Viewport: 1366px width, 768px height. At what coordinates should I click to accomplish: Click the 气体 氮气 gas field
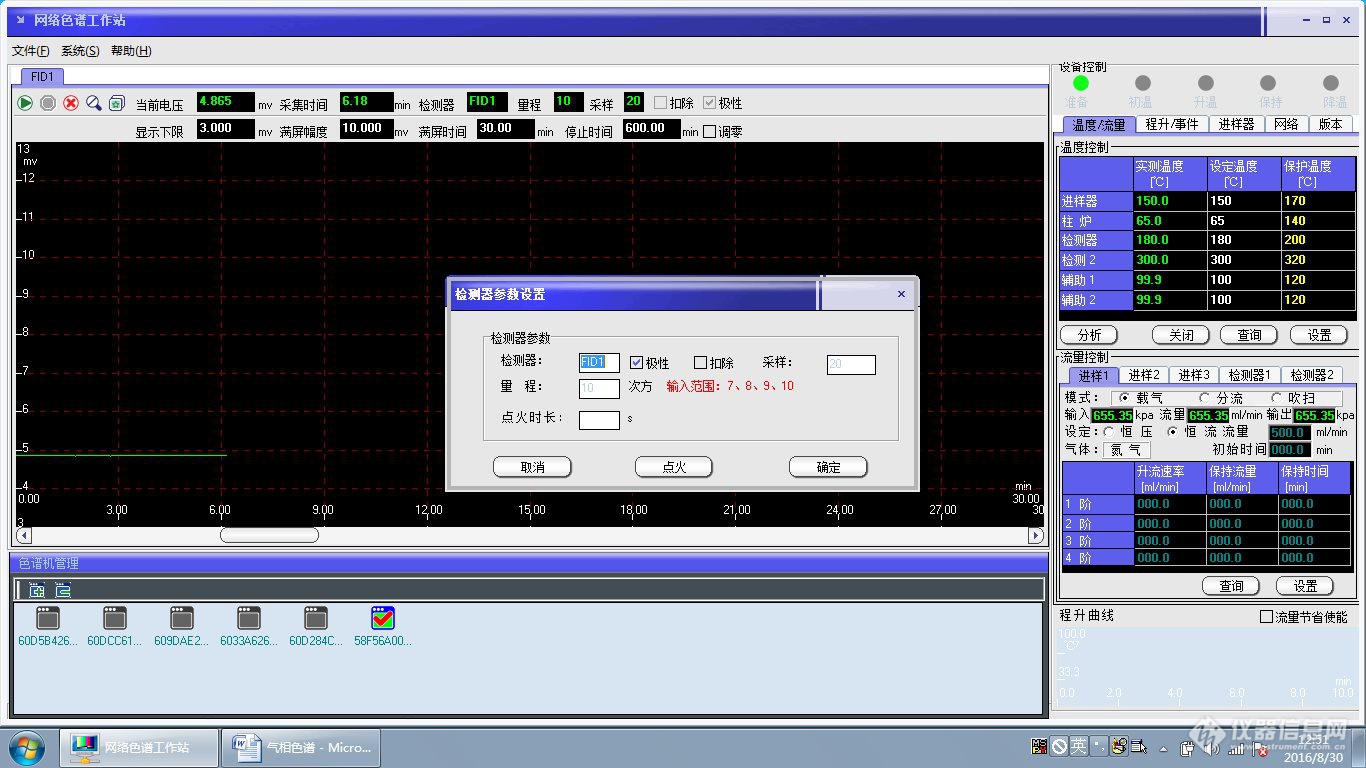1125,451
